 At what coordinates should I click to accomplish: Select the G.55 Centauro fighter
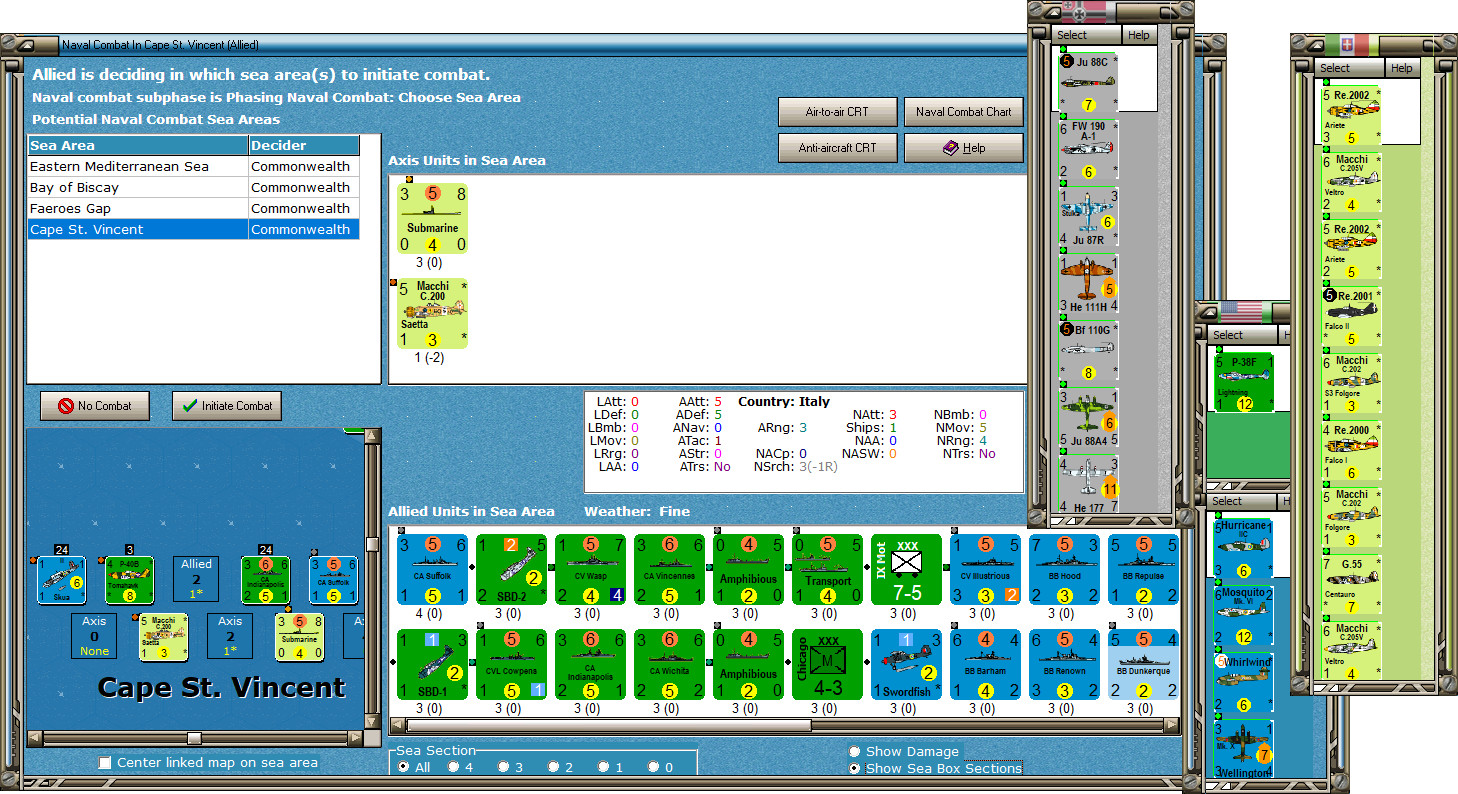tap(1352, 586)
